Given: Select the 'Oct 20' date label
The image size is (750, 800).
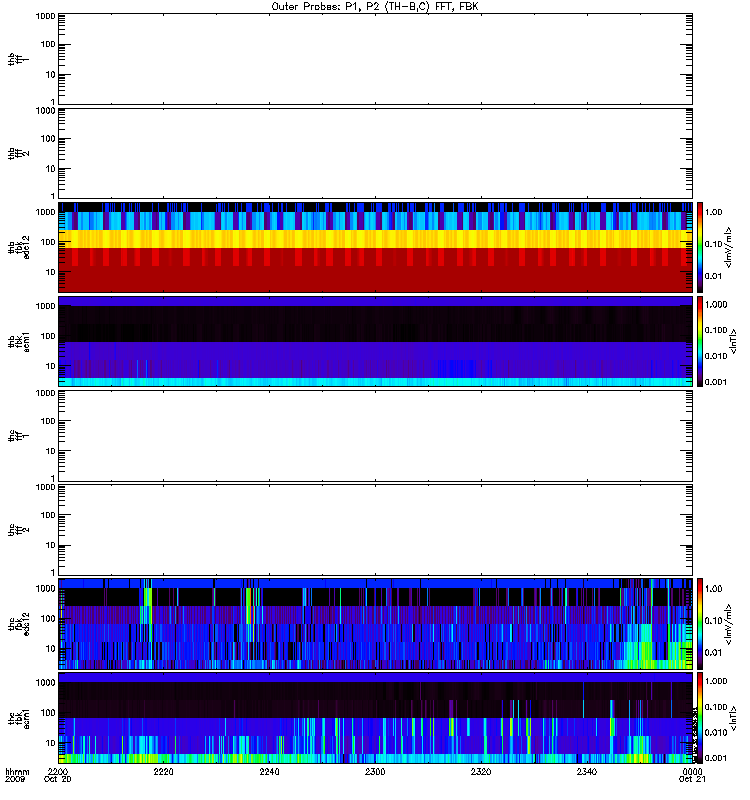Looking at the screenshot, I should (x=58, y=779).
